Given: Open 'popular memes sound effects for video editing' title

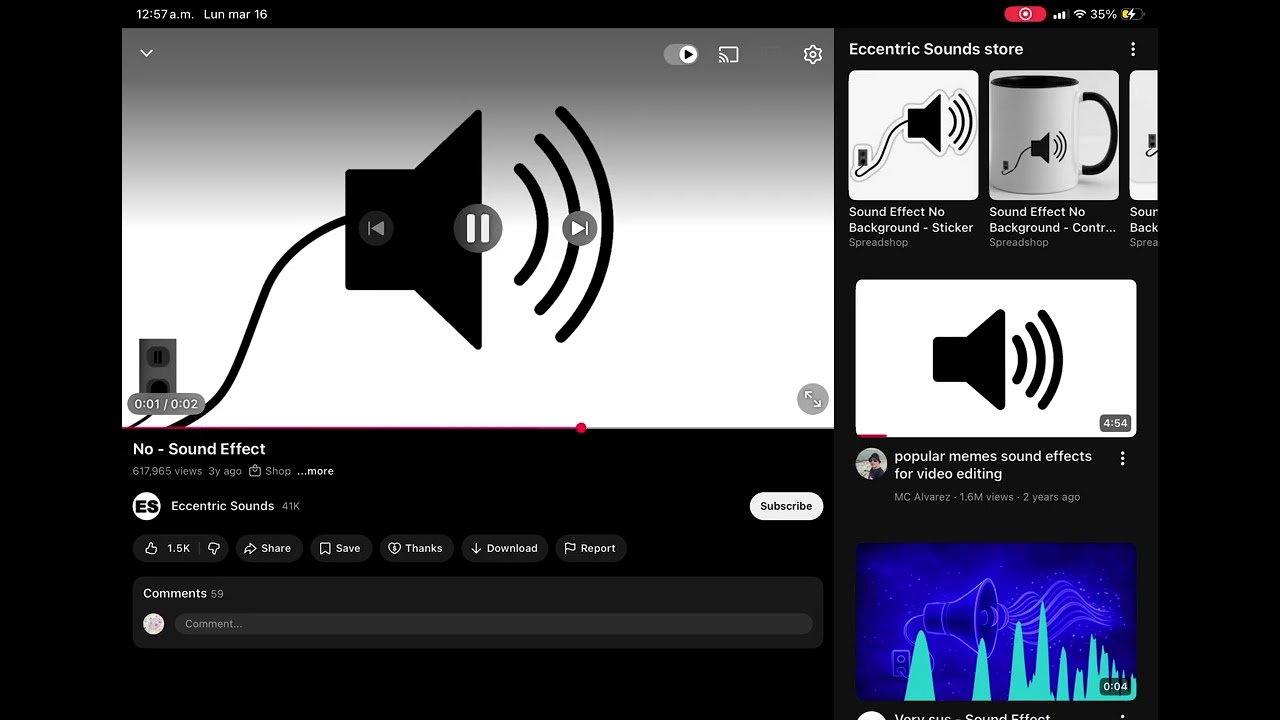Looking at the screenshot, I should point(993,465).
